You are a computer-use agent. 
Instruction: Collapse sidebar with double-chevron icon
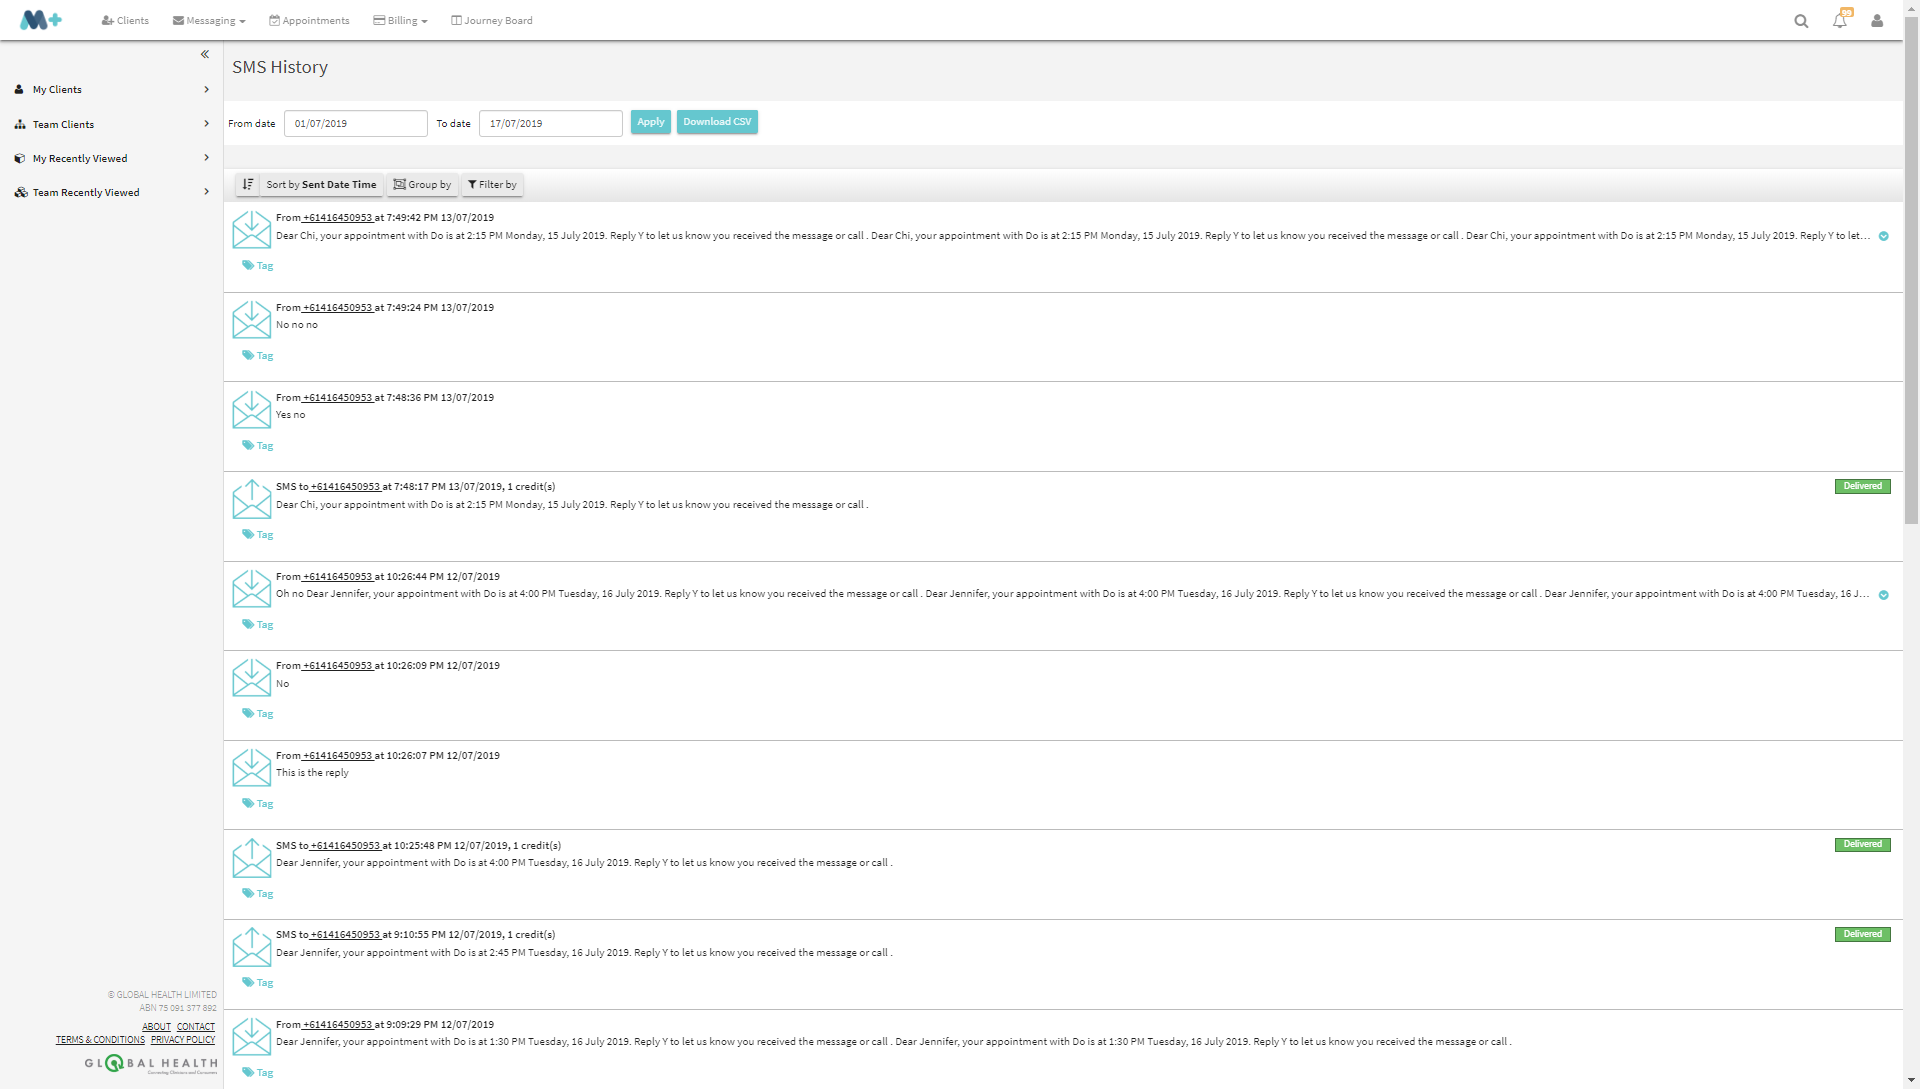tap(205, 55)
